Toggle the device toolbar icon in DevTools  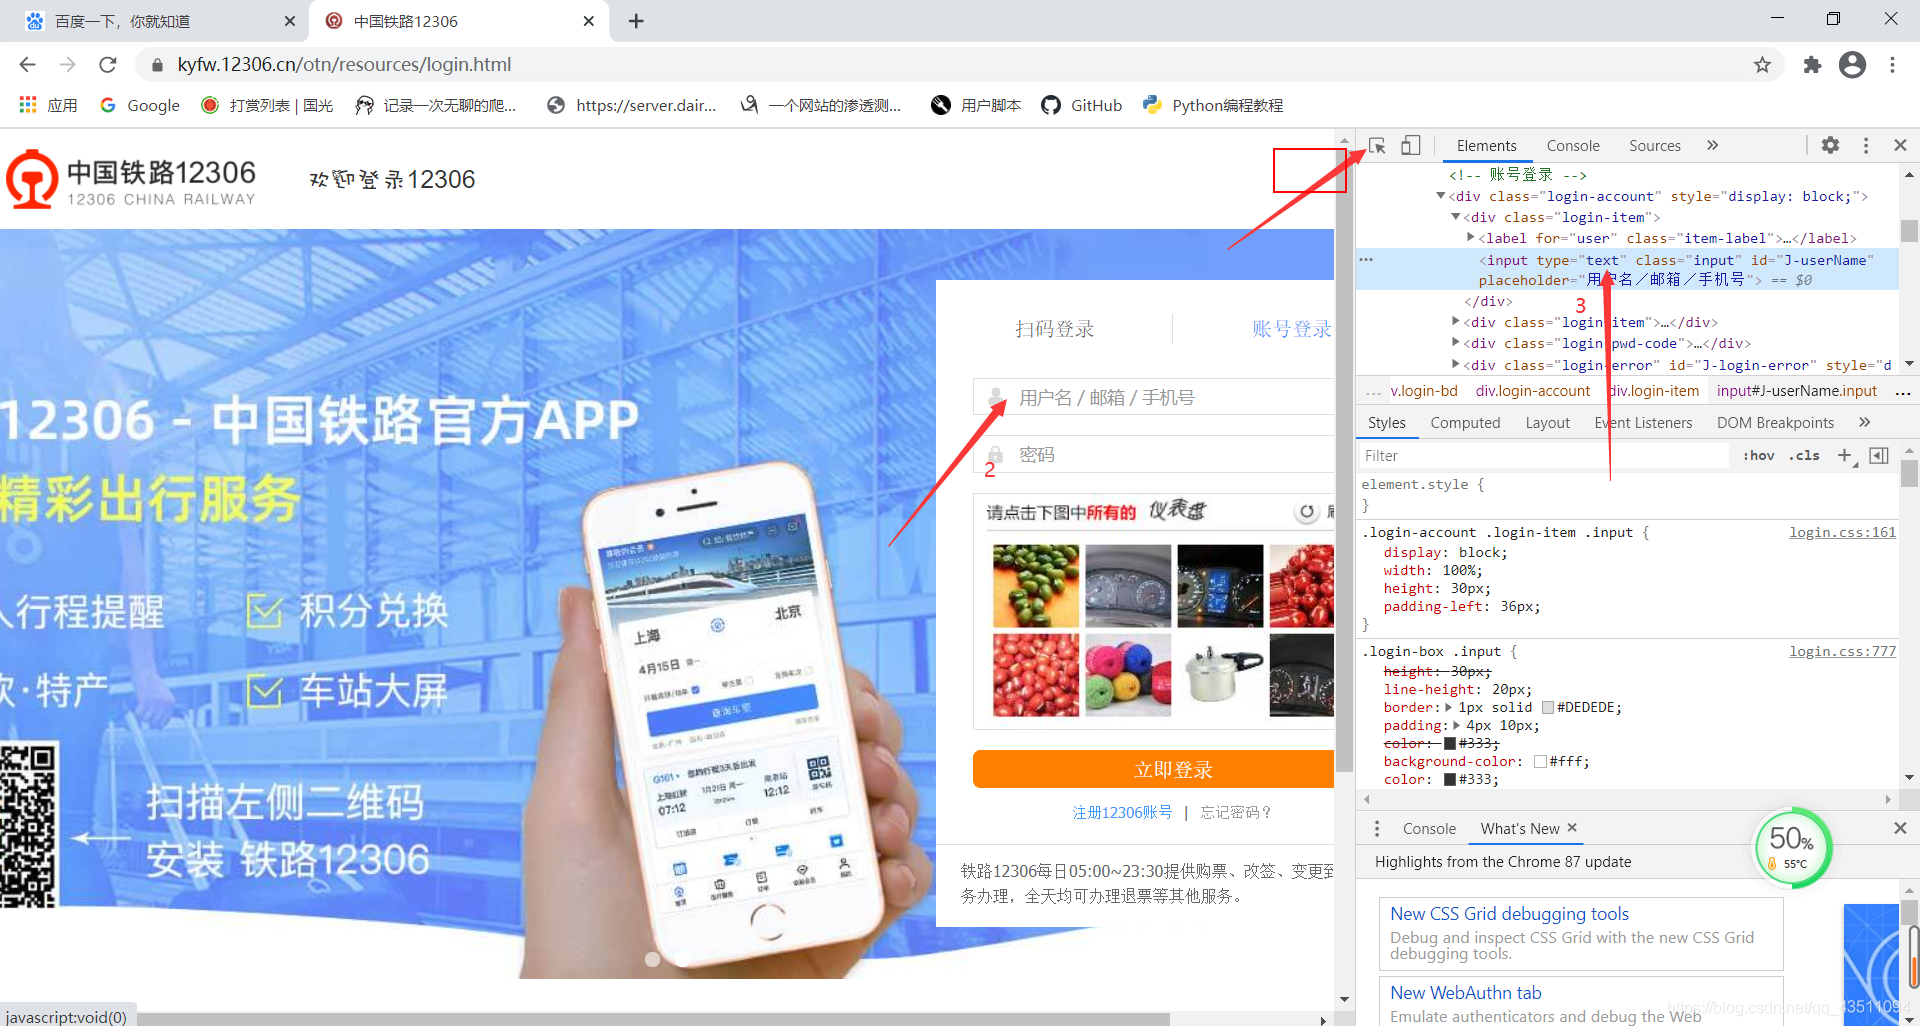coord(1410,146)
